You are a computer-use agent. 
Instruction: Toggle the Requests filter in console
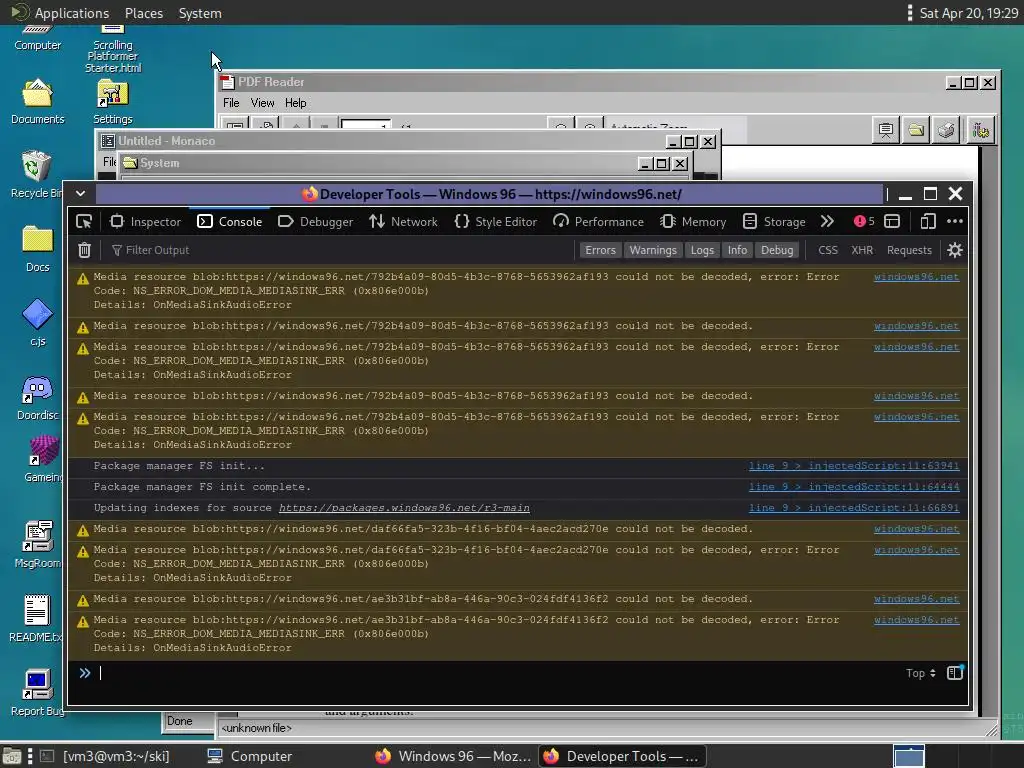(x=909, y=250)
